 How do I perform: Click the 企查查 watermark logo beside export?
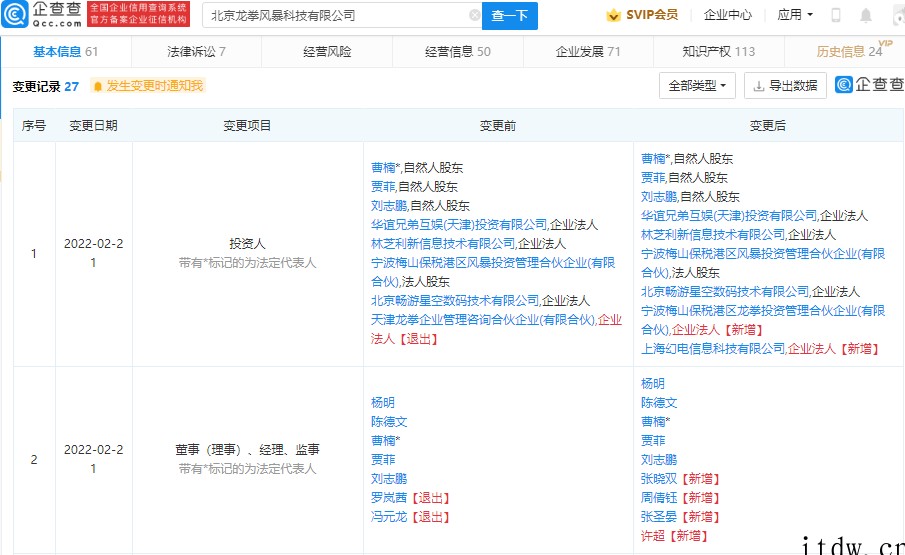pos(869,85)
